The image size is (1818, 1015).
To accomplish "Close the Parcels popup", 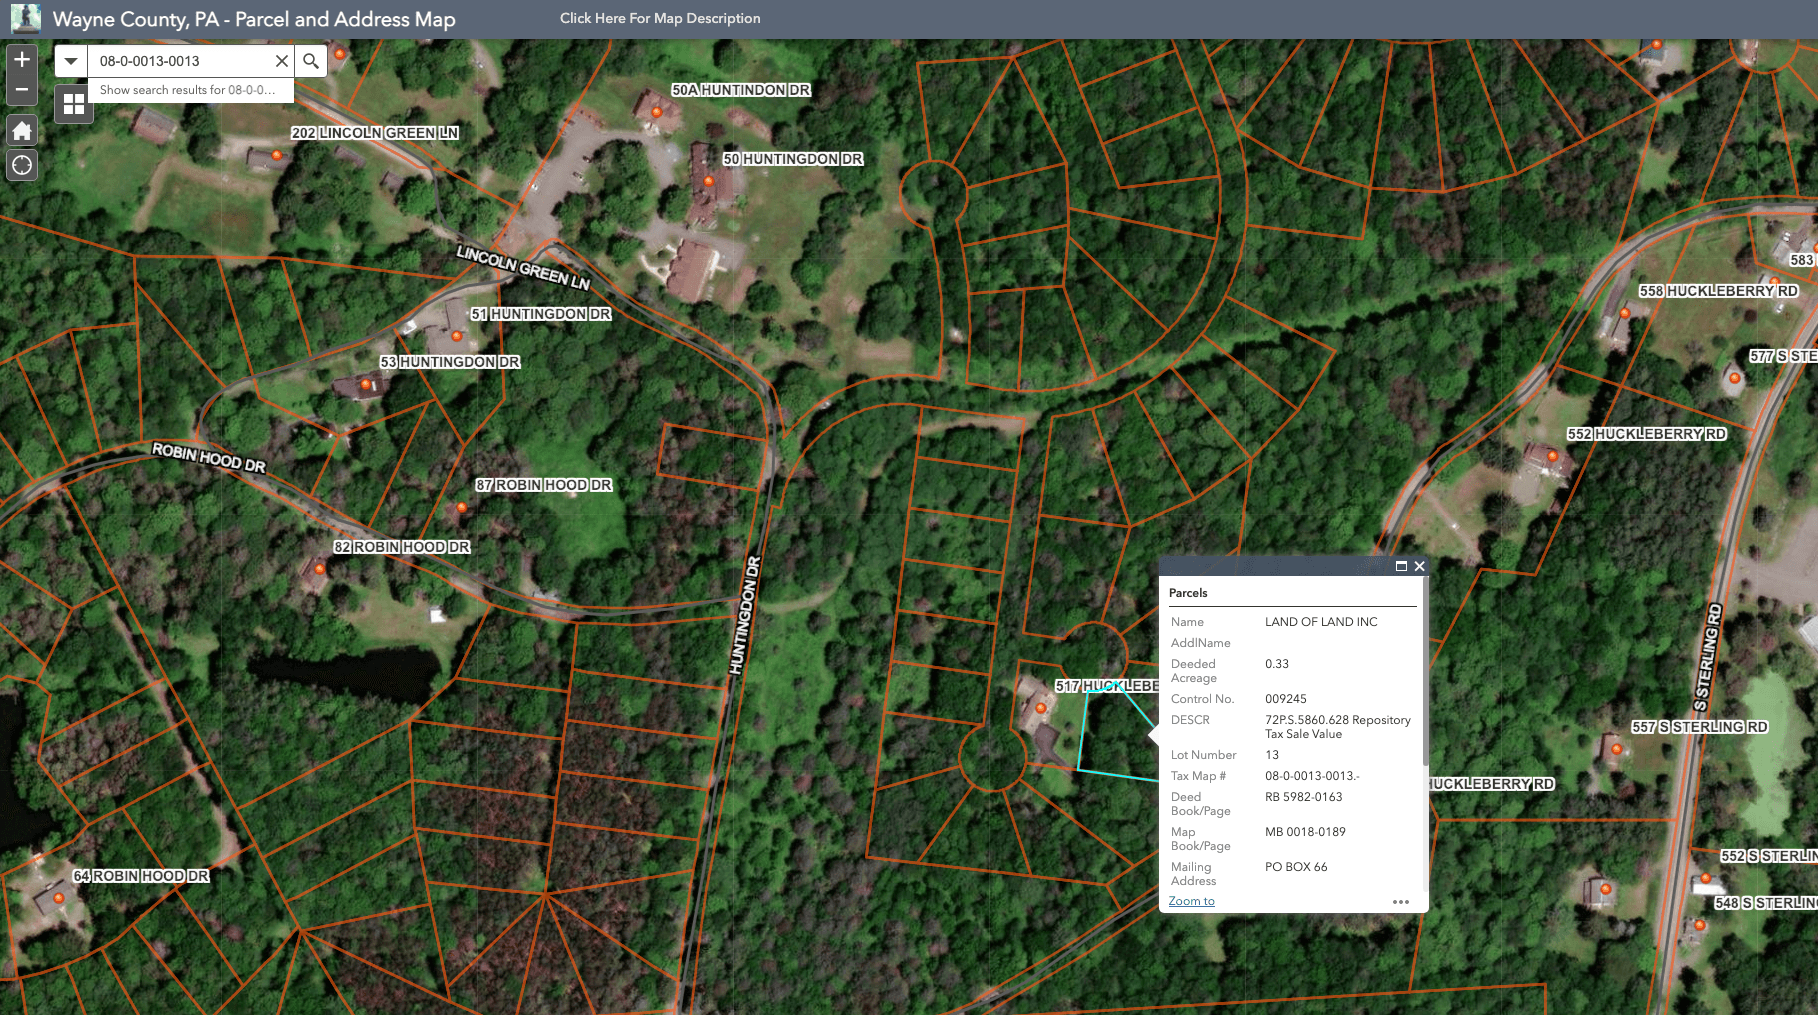I will pos(1419,566).
